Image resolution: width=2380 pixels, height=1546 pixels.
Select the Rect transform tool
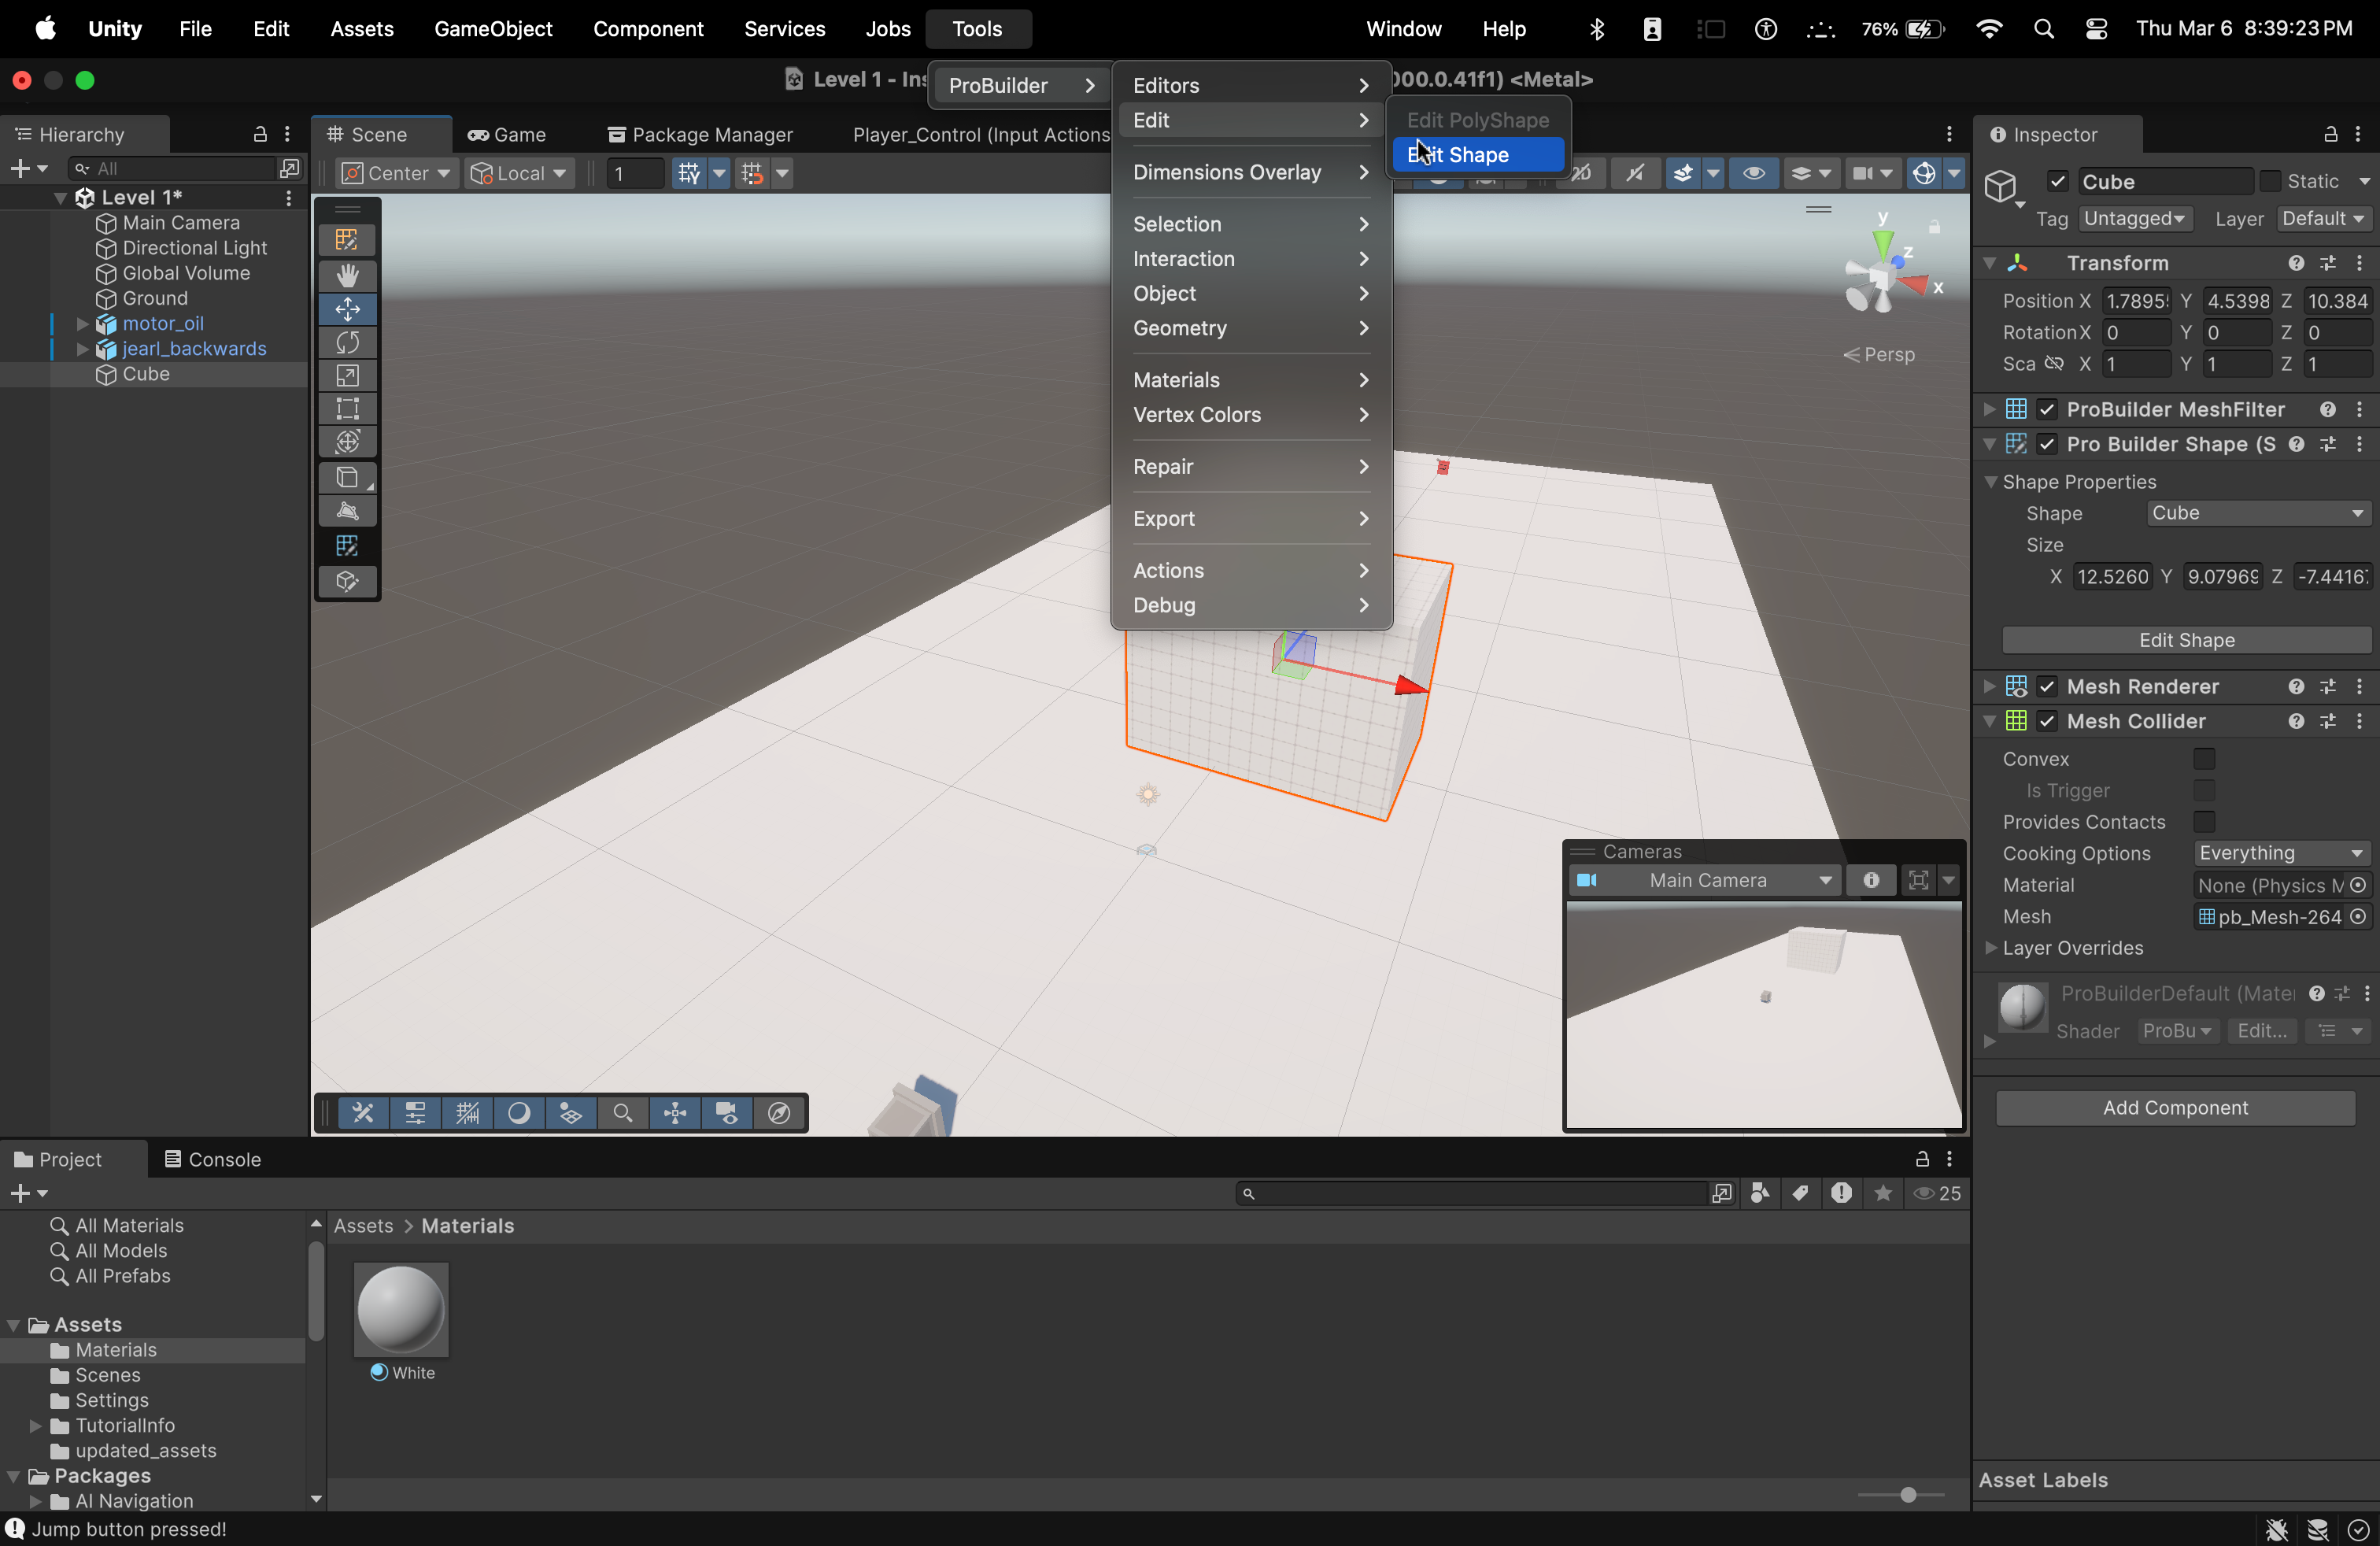[347, 409]
